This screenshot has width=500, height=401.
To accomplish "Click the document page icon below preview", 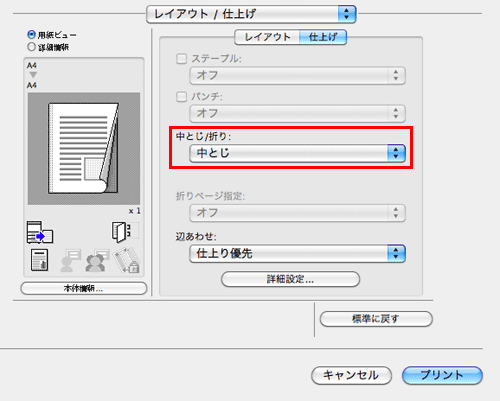I will [39, 260].
